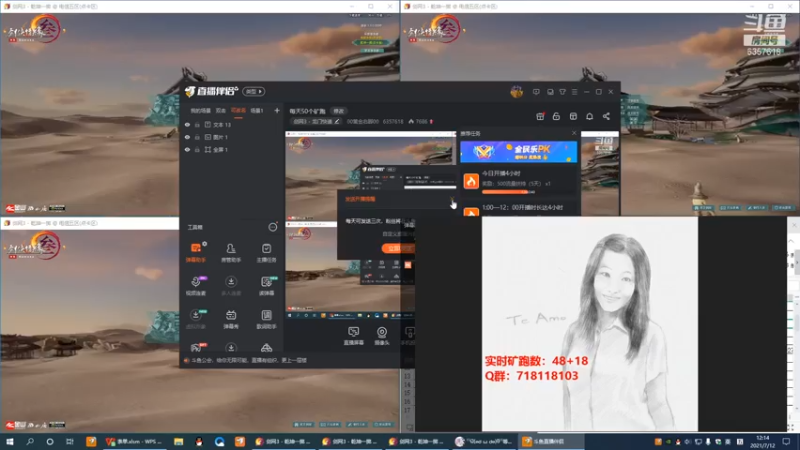Click the taskbar clock showing 12:14
Viewport: 800px width, 450px height.
coord(762,441)
